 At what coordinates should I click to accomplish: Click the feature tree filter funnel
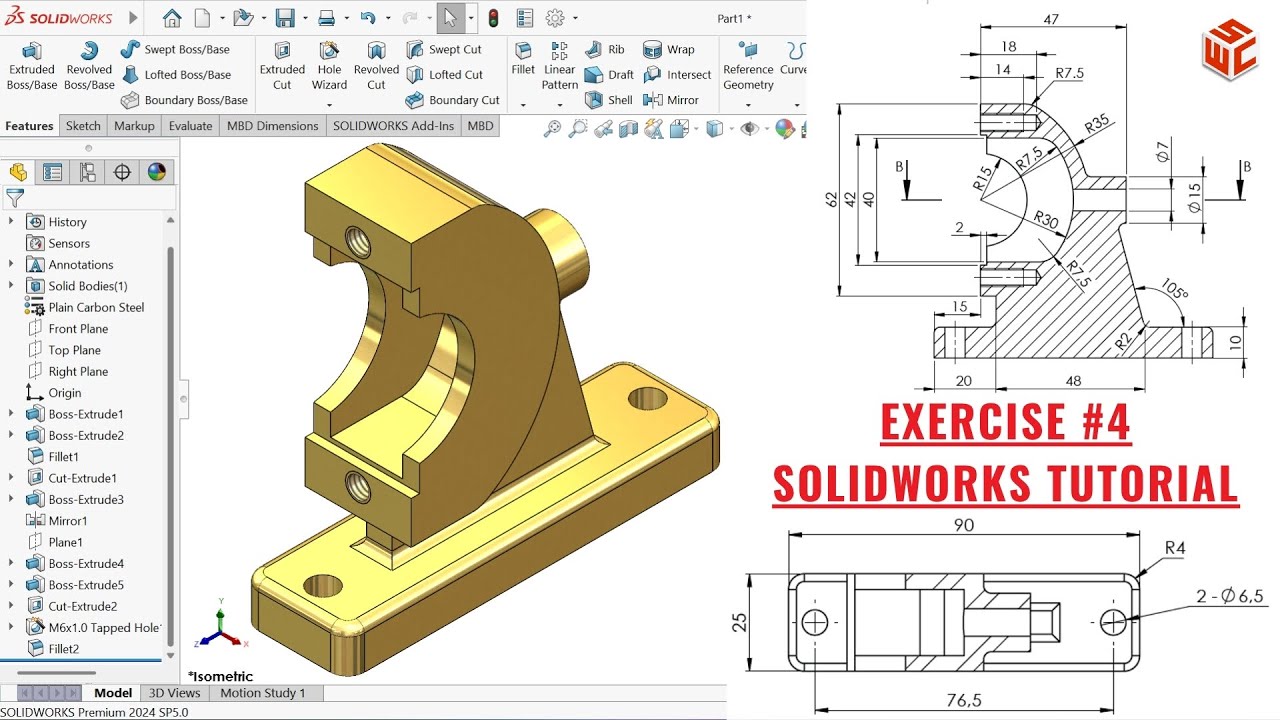(14, 198)
